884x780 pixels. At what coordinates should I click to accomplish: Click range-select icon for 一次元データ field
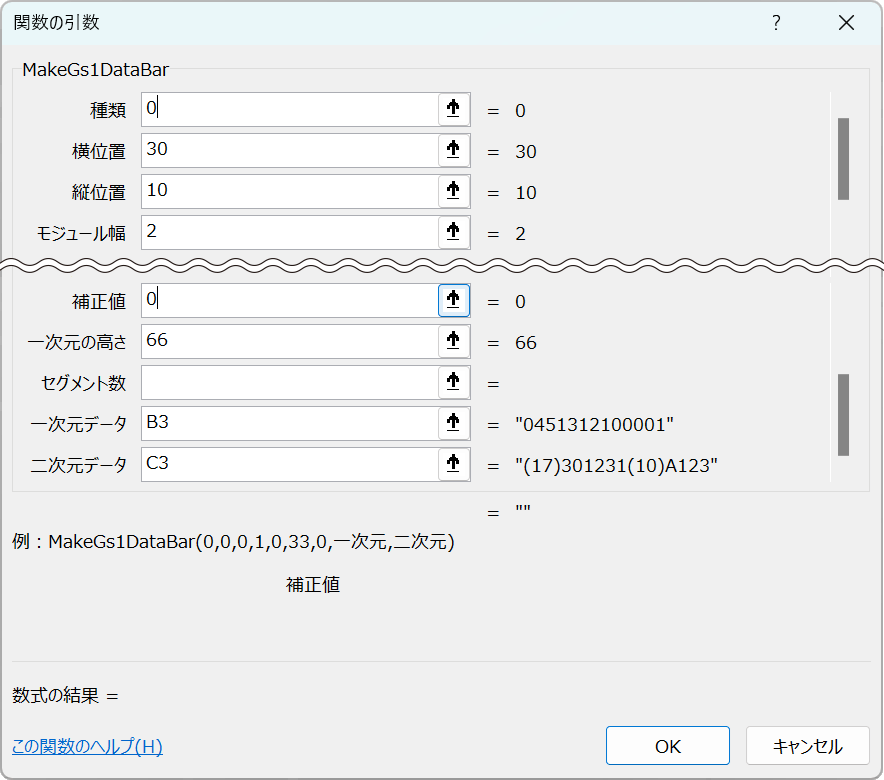point(454,424)
